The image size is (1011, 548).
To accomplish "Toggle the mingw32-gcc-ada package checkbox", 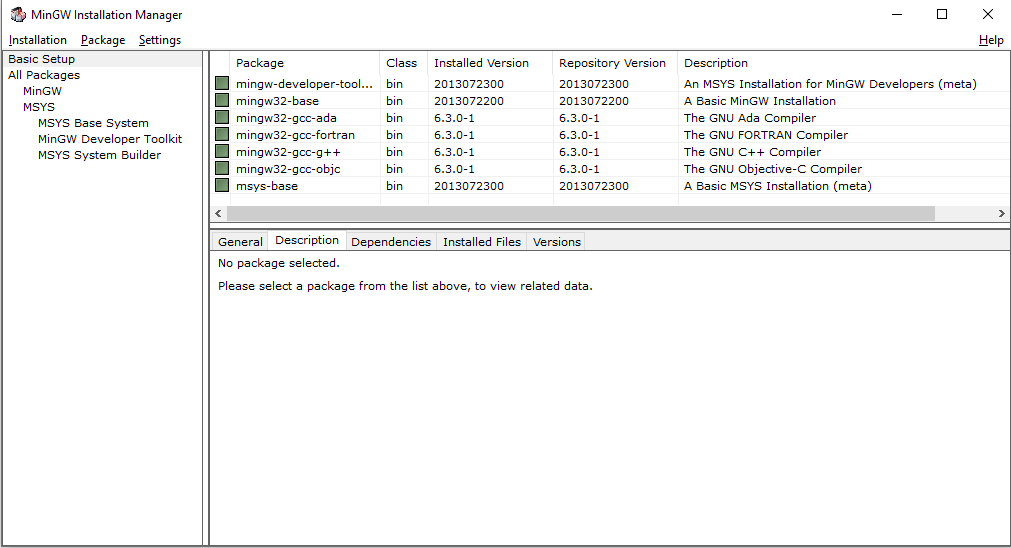I will pos(222,117).
